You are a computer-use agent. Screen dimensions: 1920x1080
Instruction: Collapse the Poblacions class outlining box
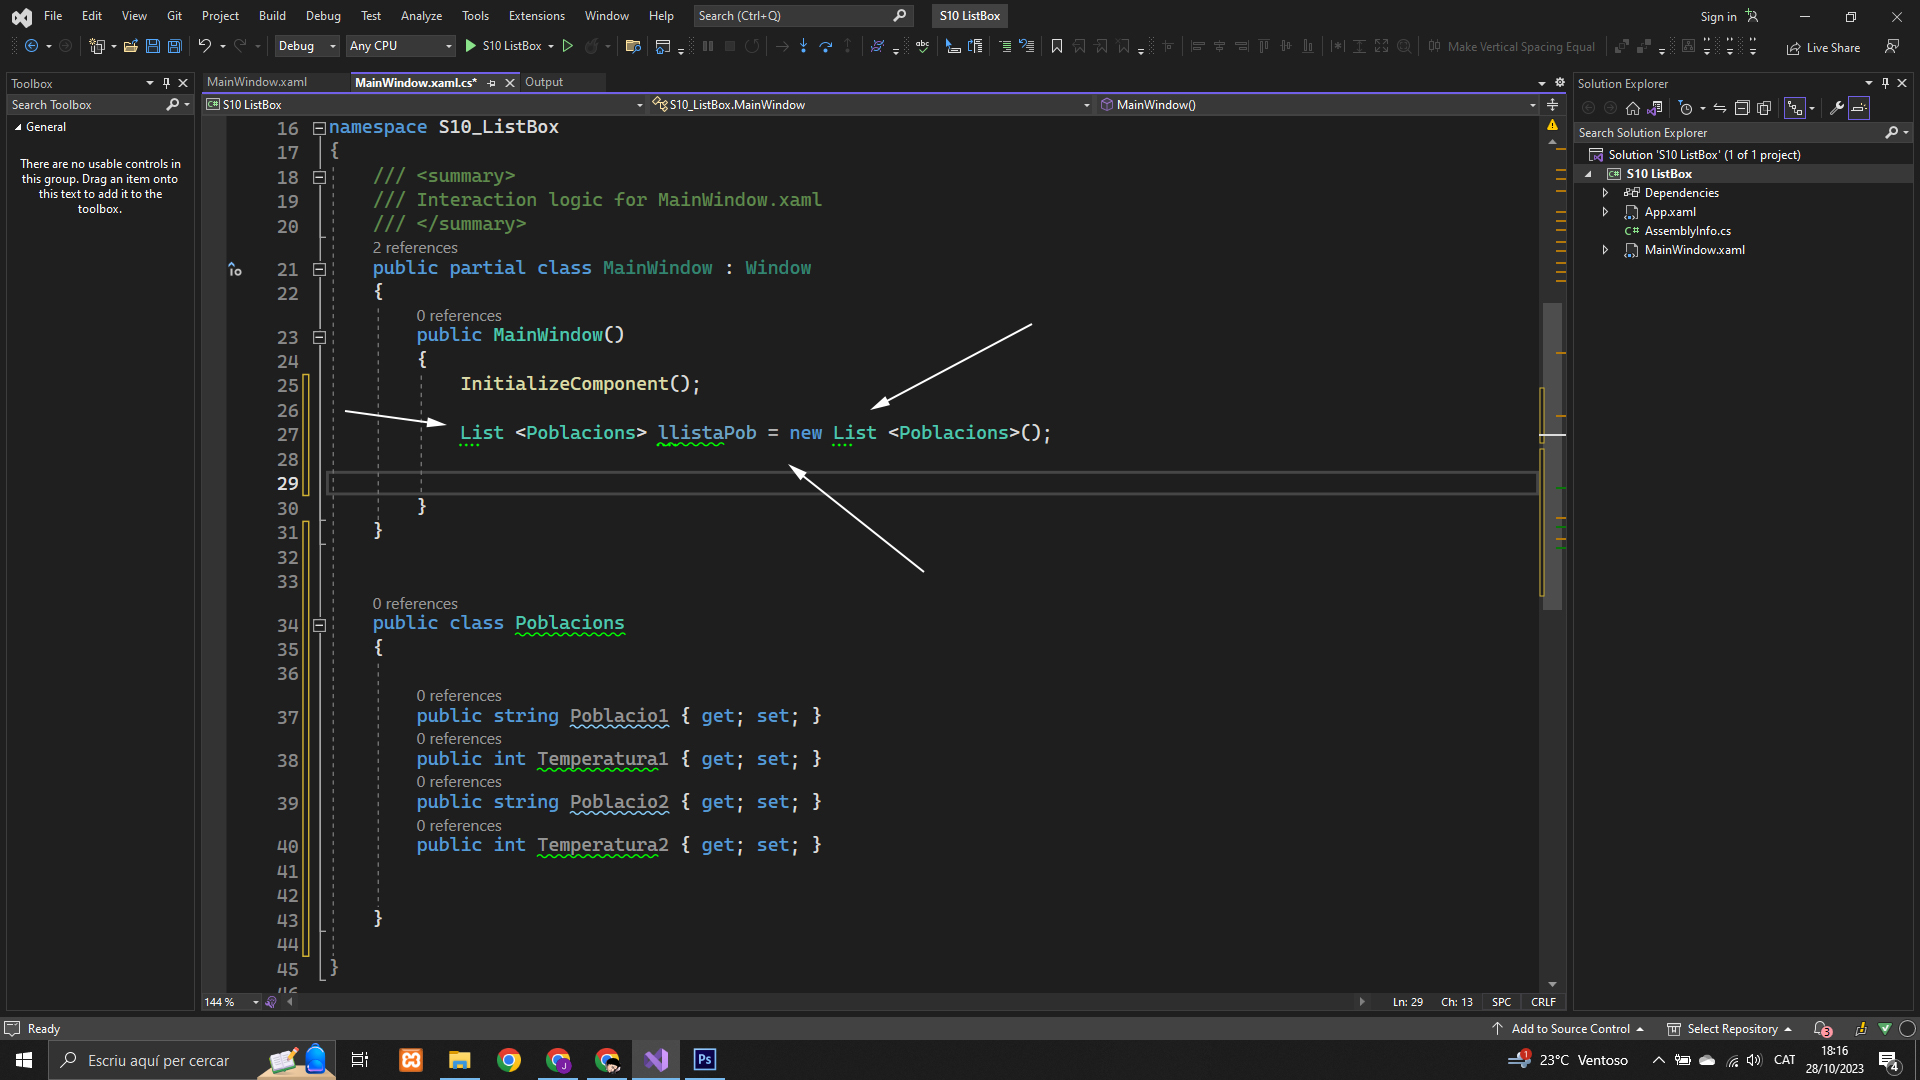[x=319, y=625]
